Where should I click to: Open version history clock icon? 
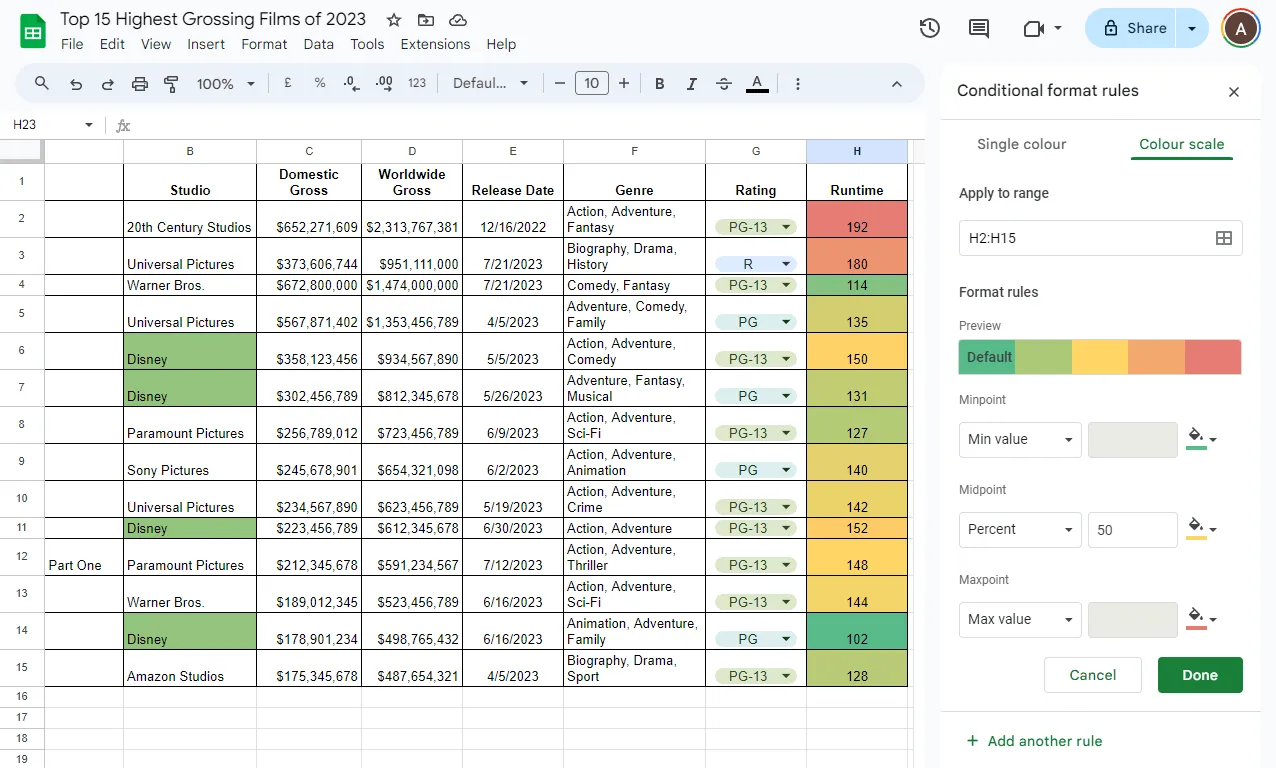click(x=930, y=28)
